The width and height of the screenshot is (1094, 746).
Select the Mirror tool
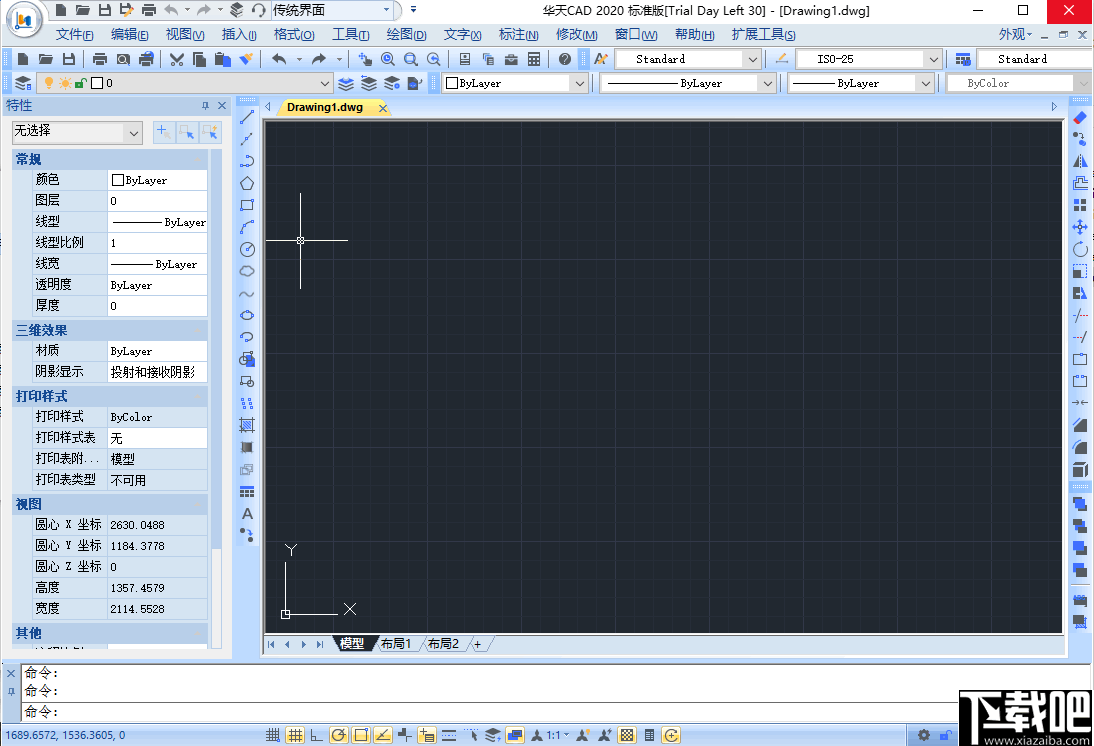1080,161
